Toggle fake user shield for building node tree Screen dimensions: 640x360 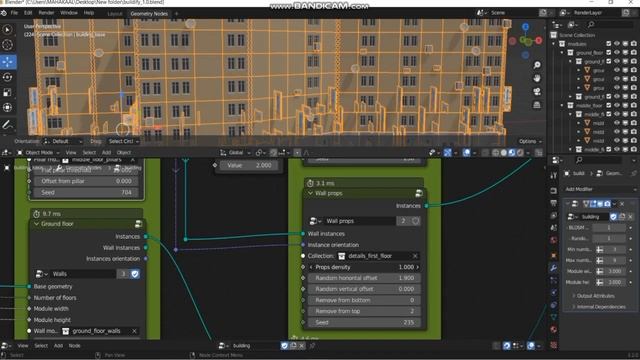pos(284,346)
